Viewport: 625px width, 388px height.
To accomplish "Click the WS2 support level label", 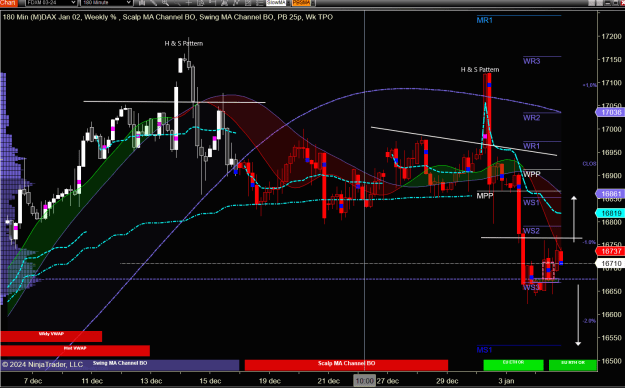I will click(531, 231).
